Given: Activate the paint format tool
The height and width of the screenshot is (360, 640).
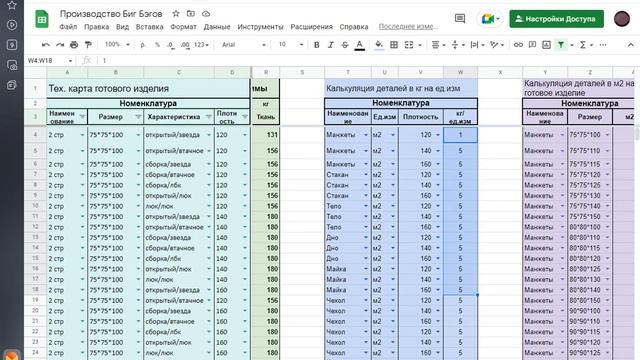Looking at the screenshot, I should [x=88, y=44].
